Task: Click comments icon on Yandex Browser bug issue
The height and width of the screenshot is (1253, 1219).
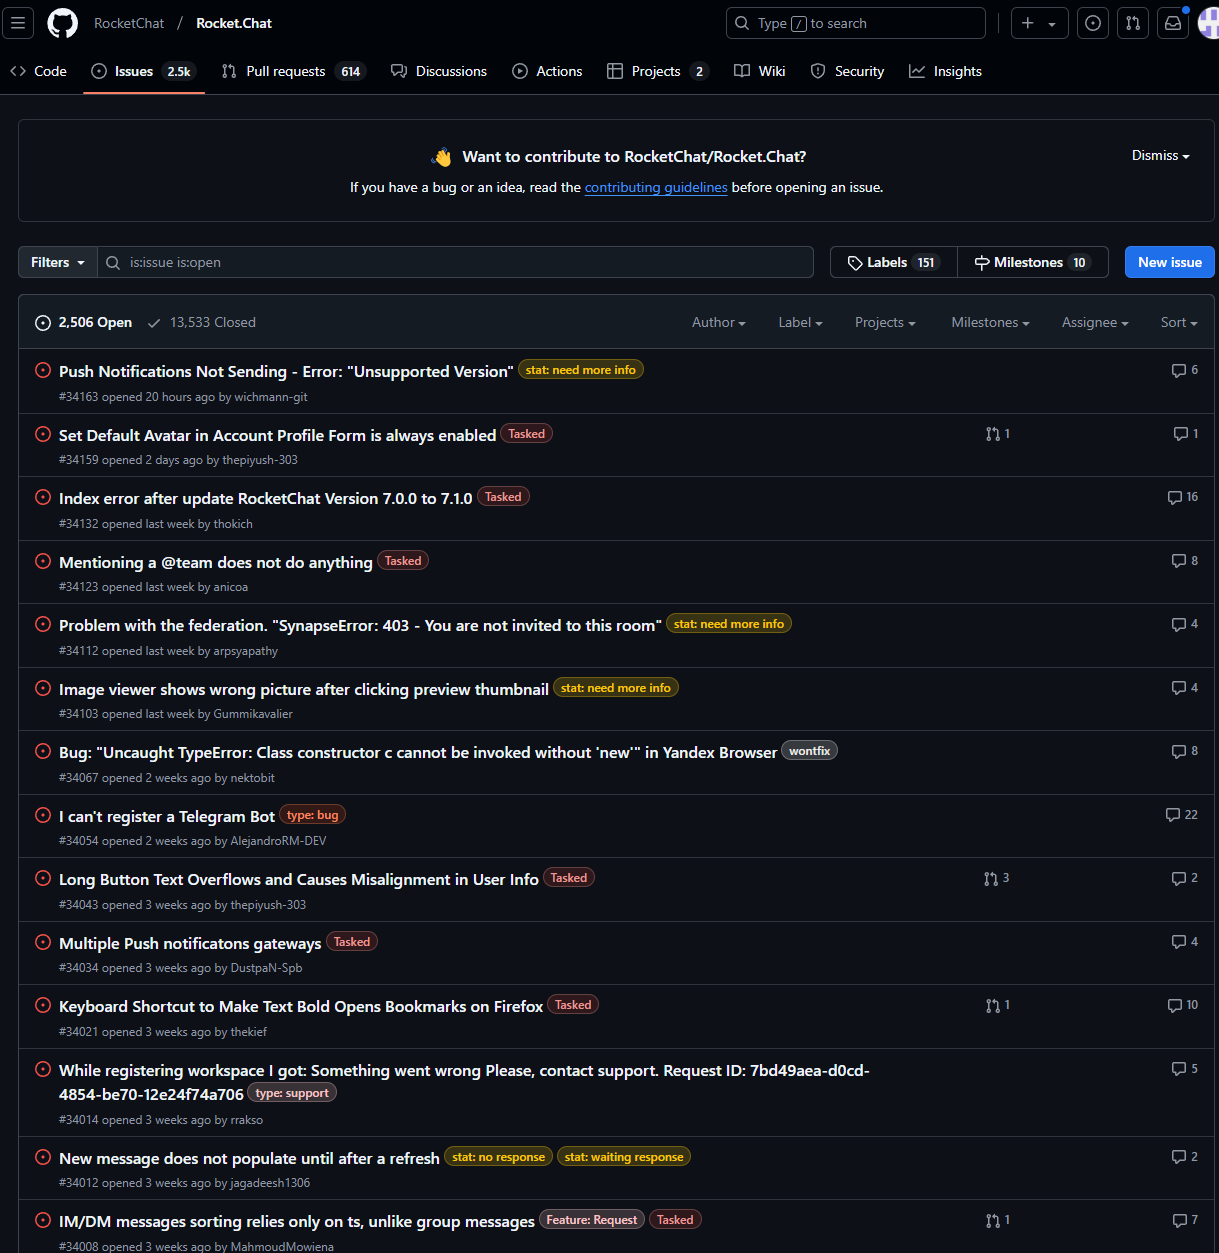Action: 1185,751
